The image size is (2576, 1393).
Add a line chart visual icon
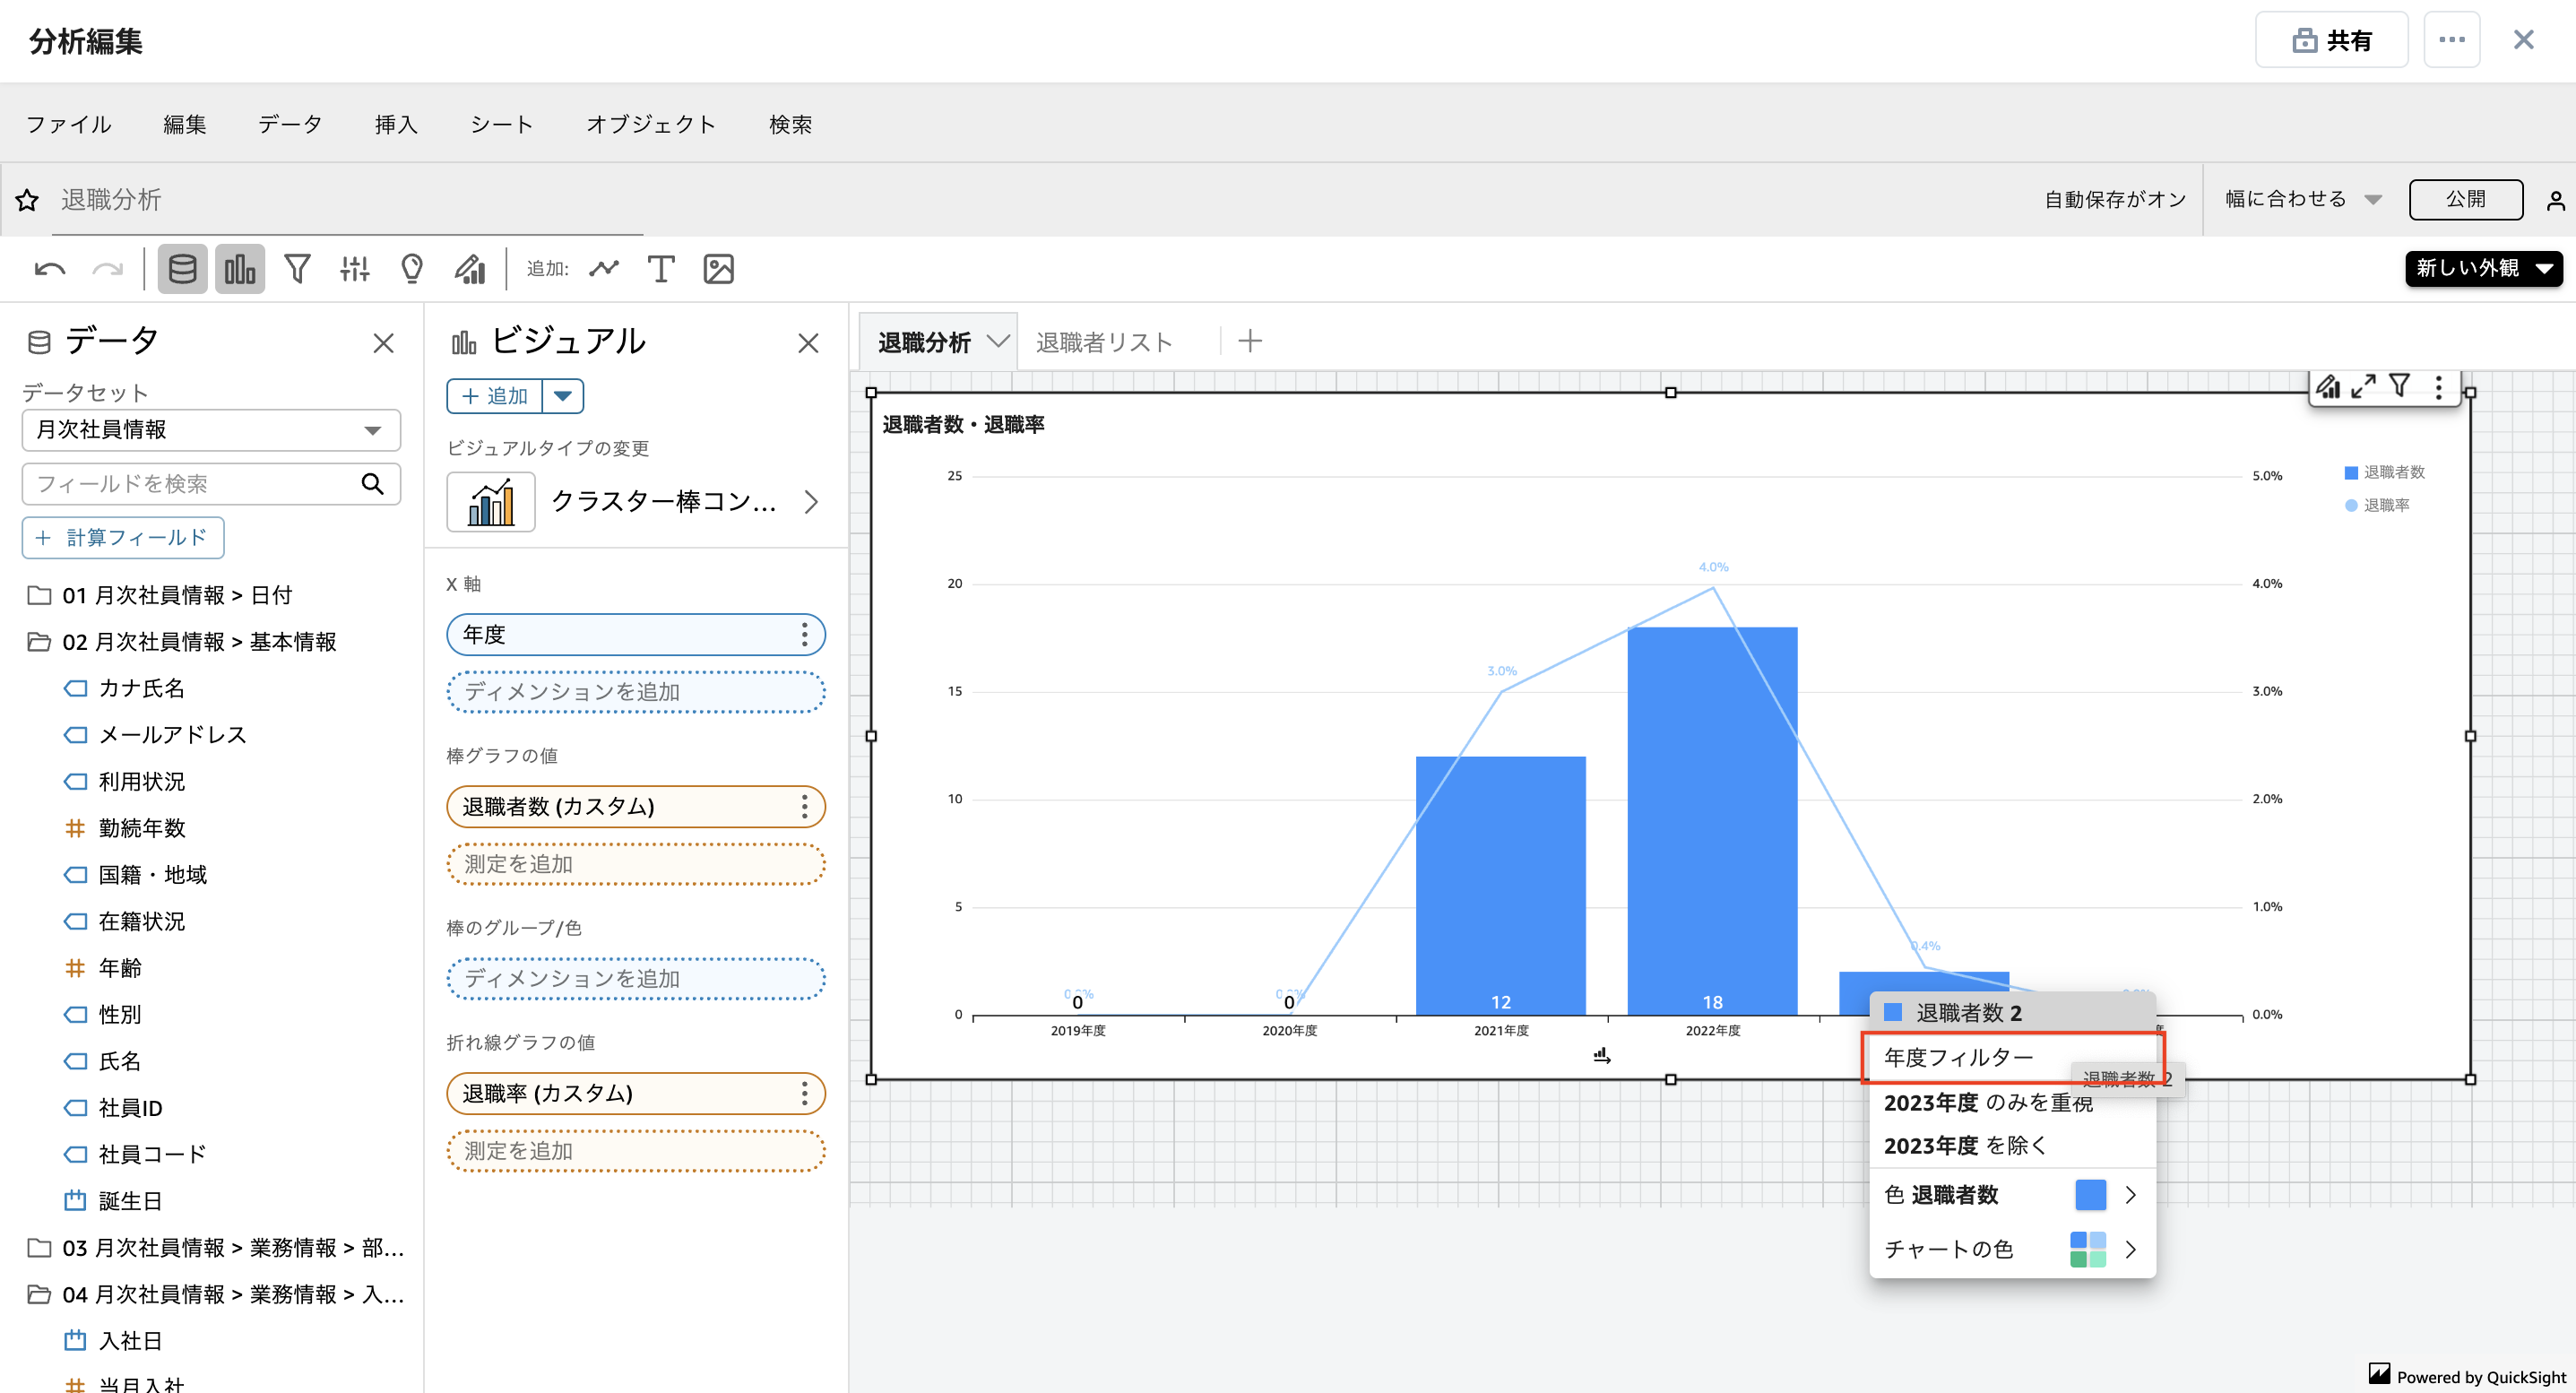(604, 269)
